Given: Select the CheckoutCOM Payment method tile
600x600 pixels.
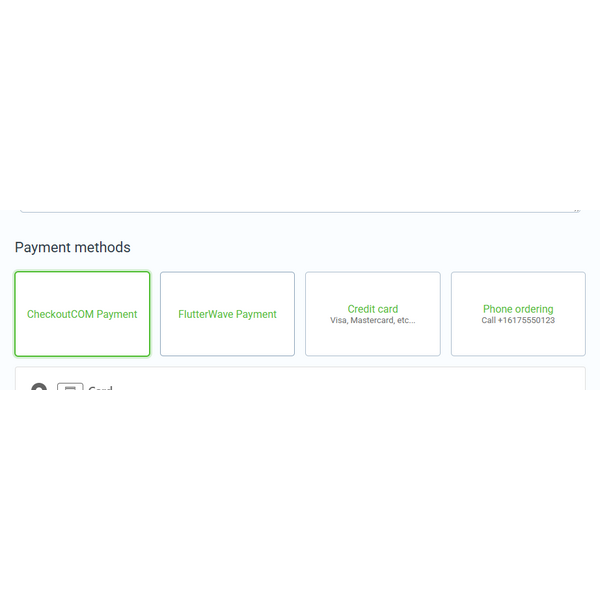Looking at the screenshot, I should (82, 314).
